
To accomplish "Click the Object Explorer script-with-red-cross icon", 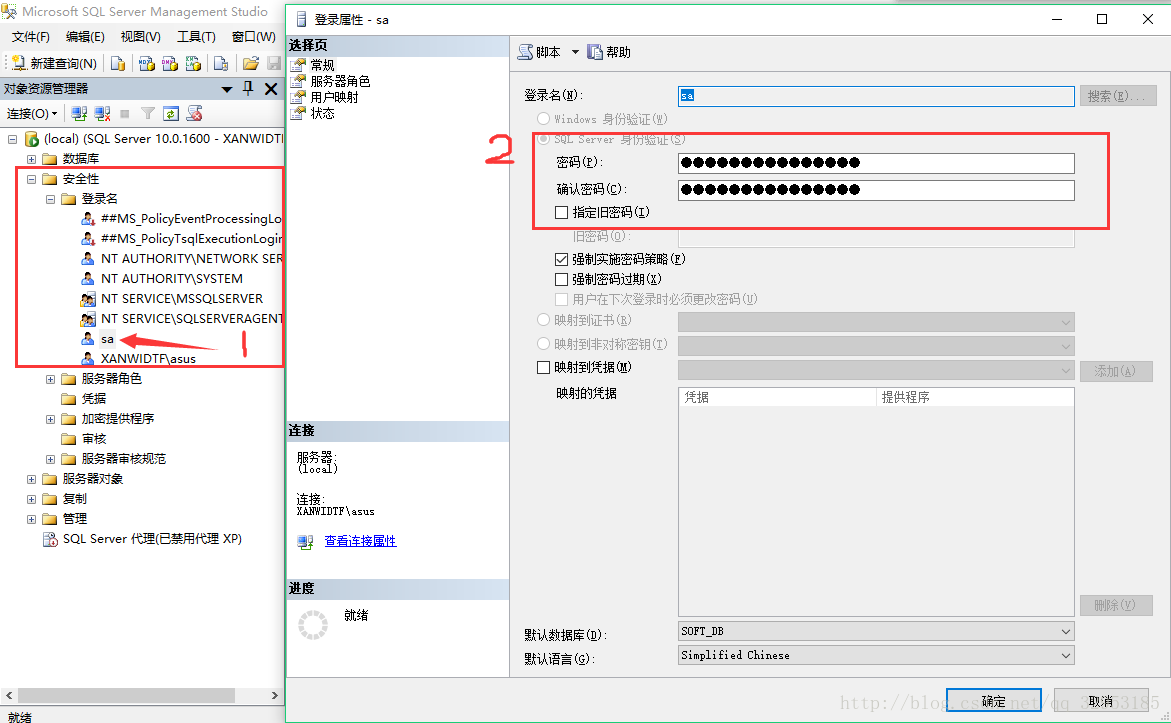I will (x=195, y=114).
